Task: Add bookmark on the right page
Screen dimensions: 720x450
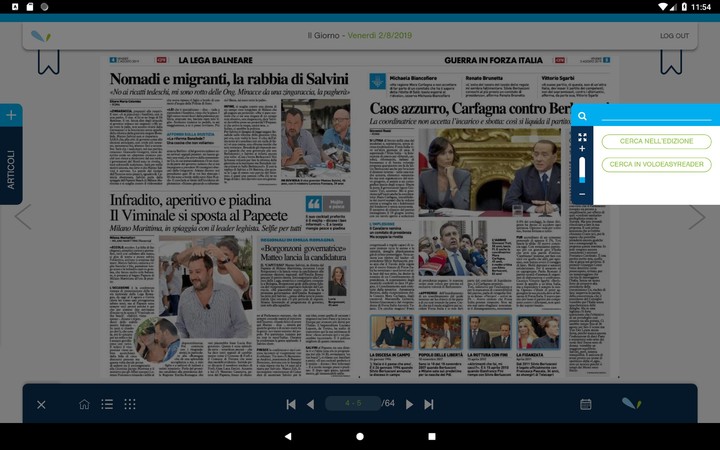Action: tap(671, 62)
